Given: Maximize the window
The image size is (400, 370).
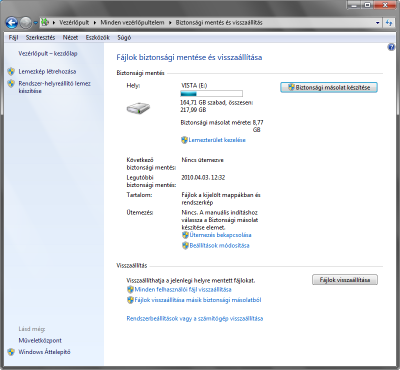Looking at the screenshot, I should 368,5.
